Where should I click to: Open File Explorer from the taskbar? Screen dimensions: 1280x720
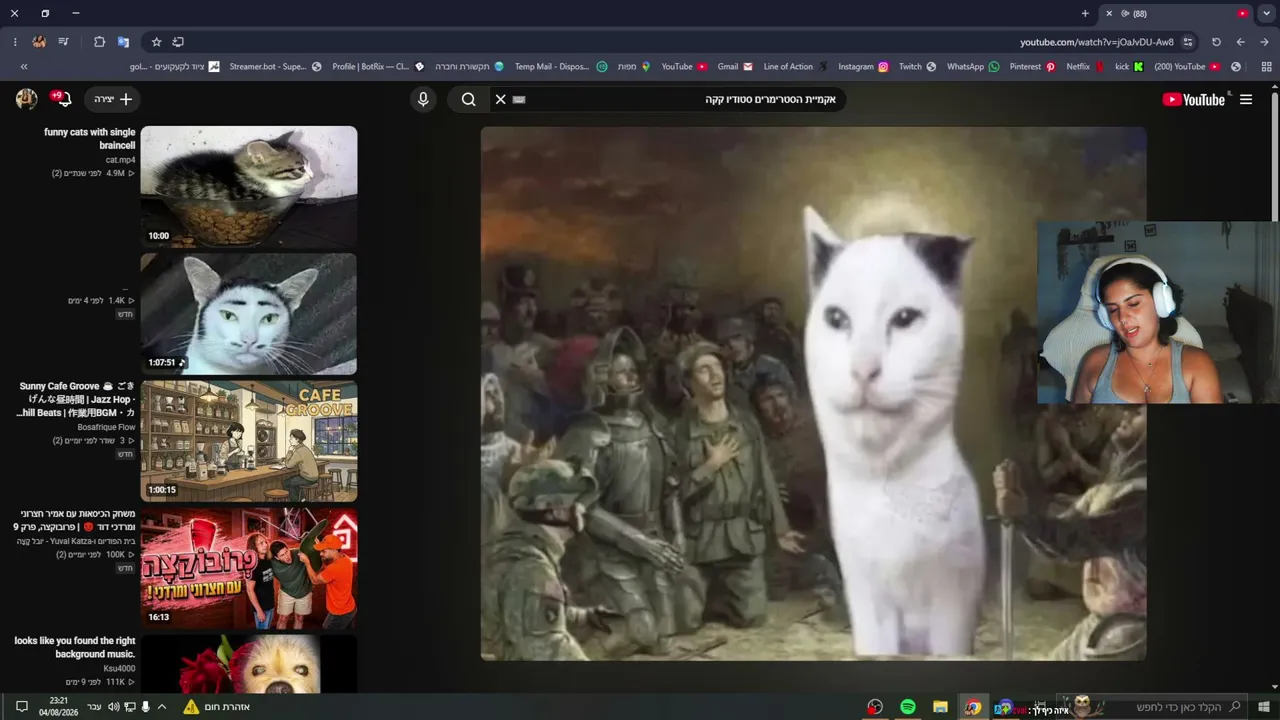940,707
